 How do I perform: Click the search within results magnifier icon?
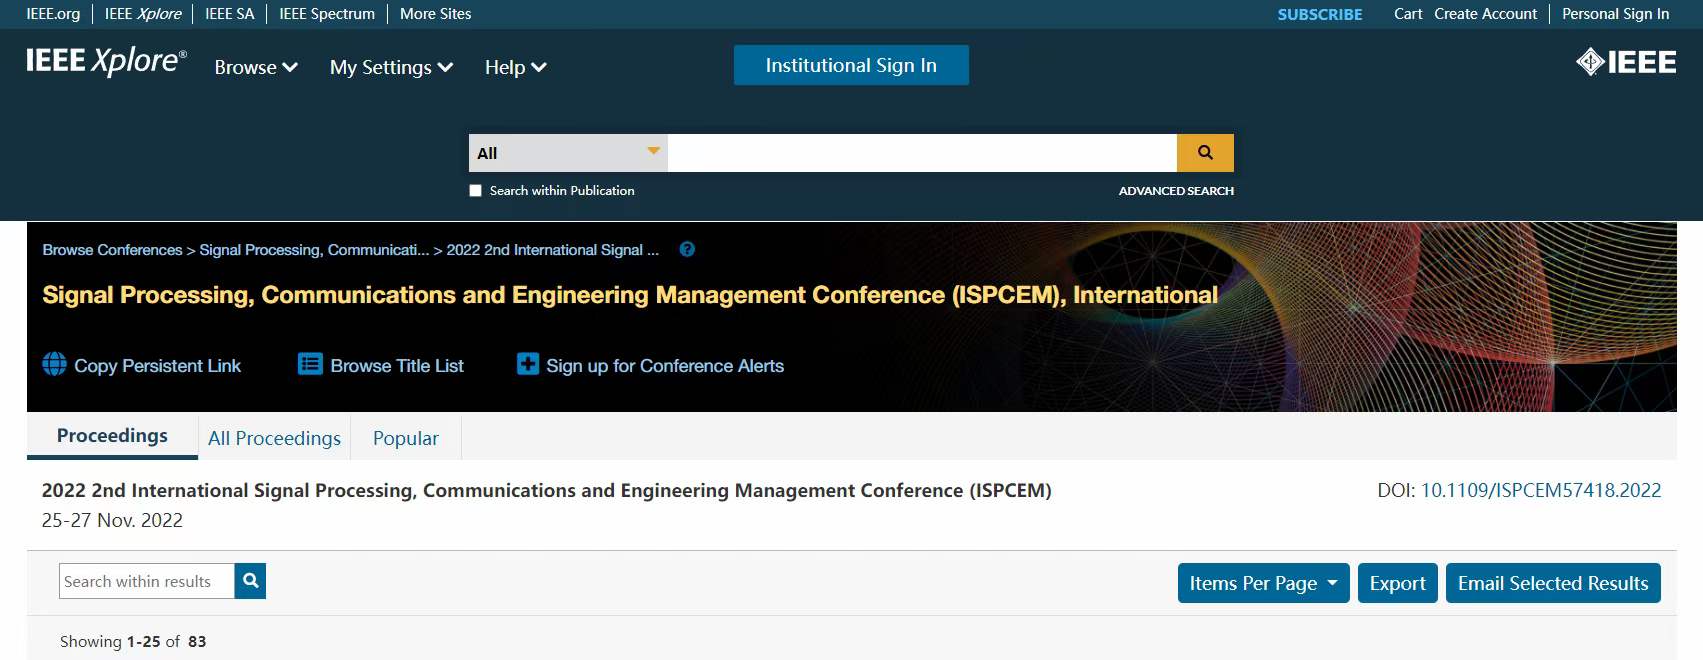250,581
